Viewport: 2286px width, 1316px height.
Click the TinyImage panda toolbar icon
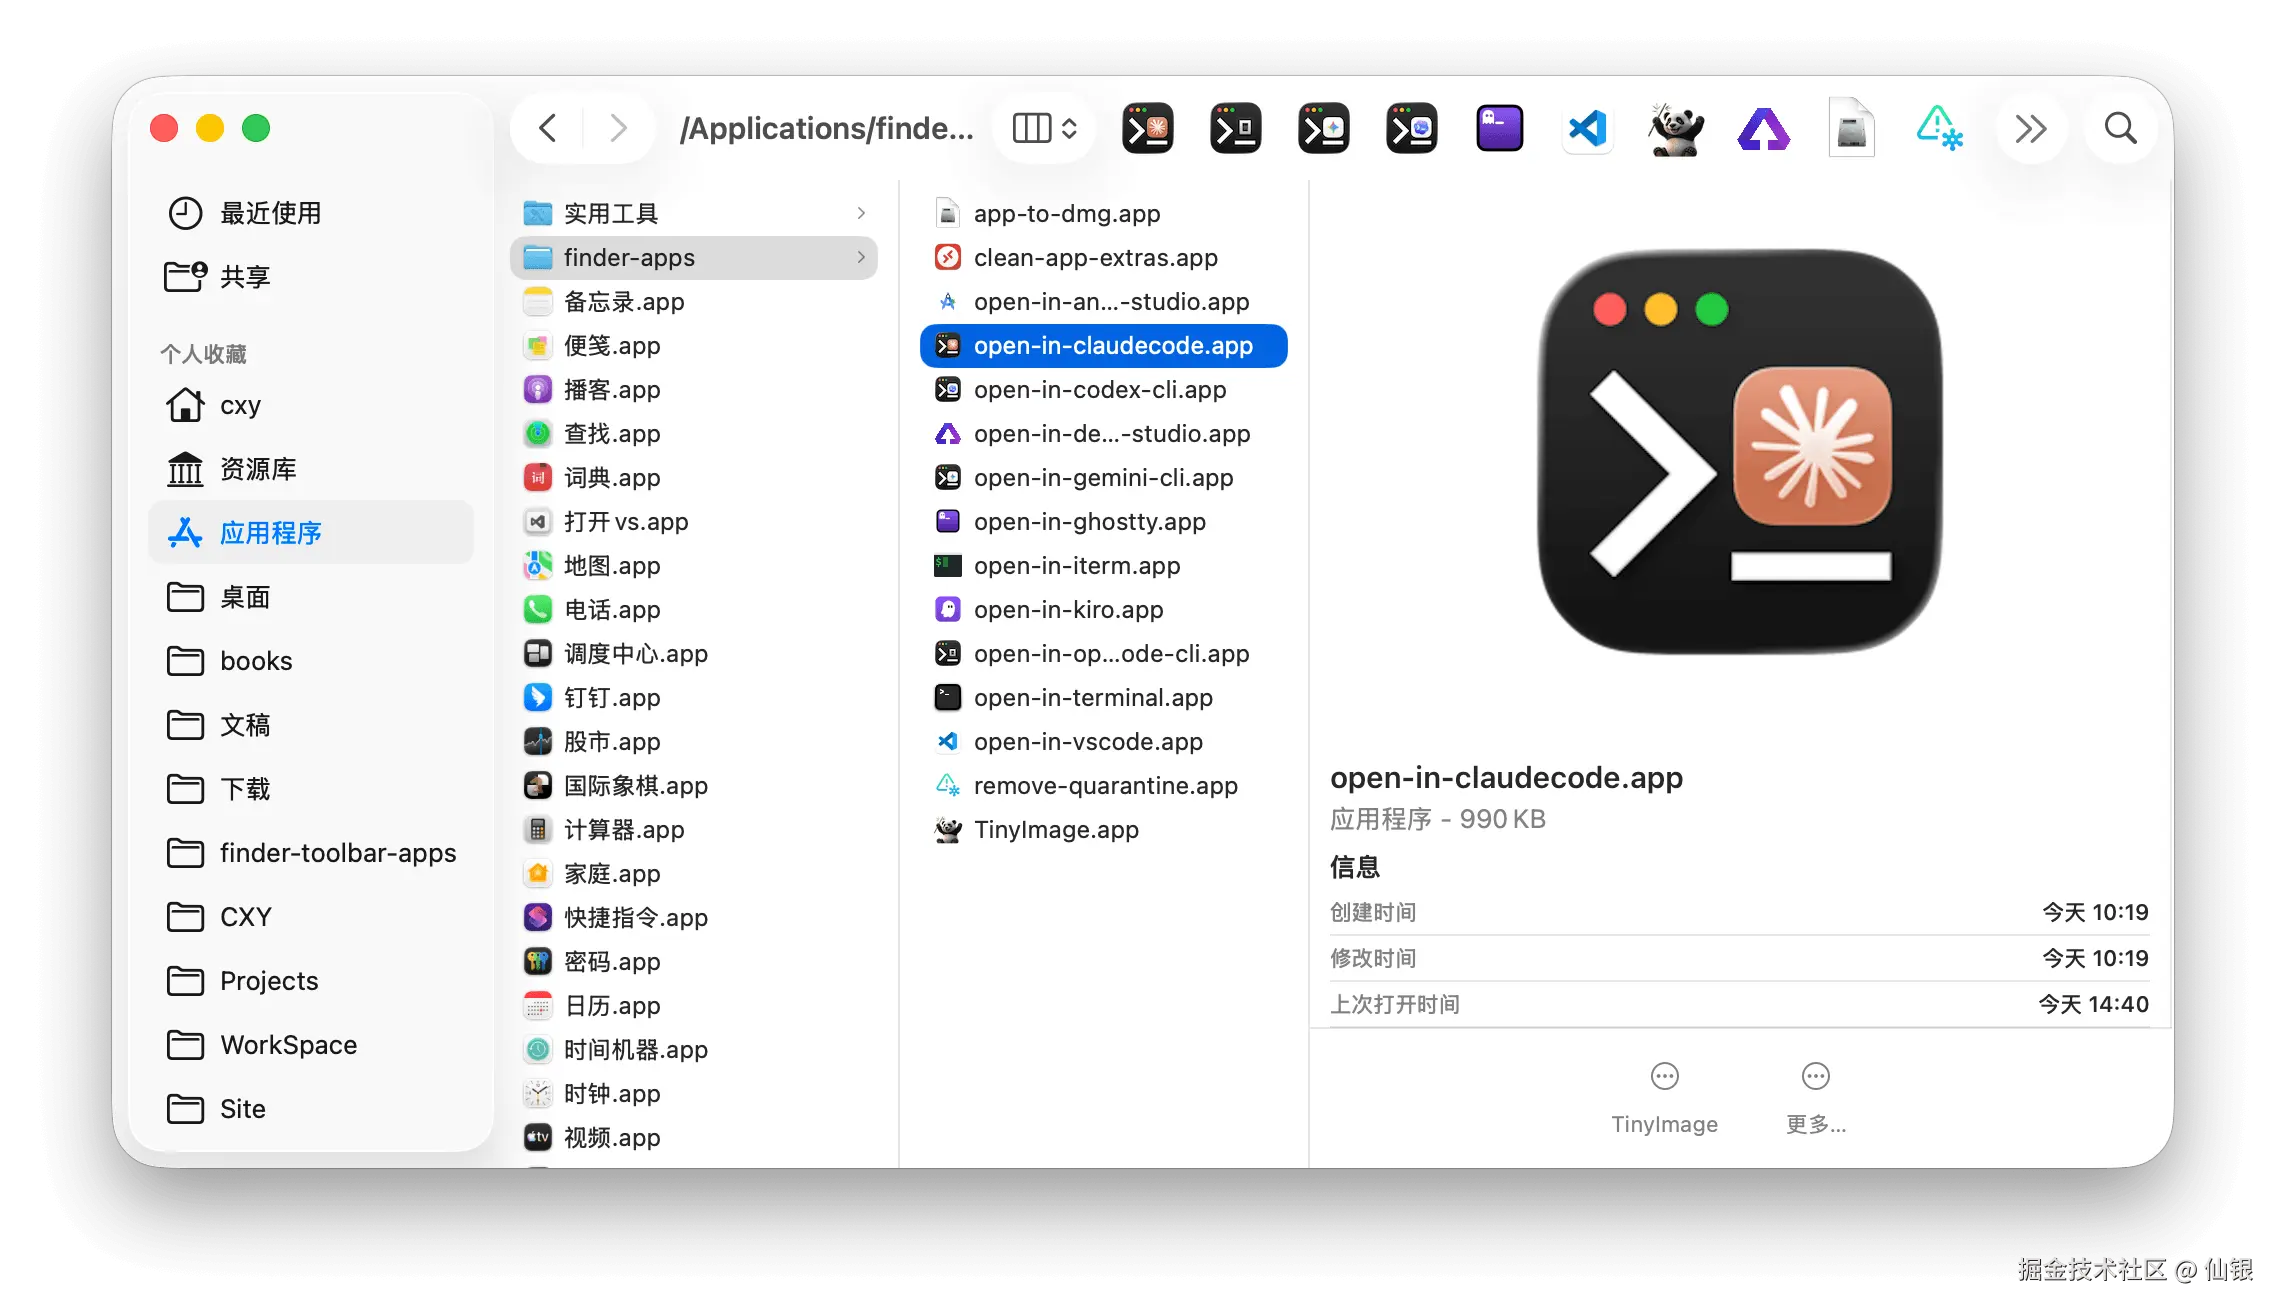point(1675,128)
